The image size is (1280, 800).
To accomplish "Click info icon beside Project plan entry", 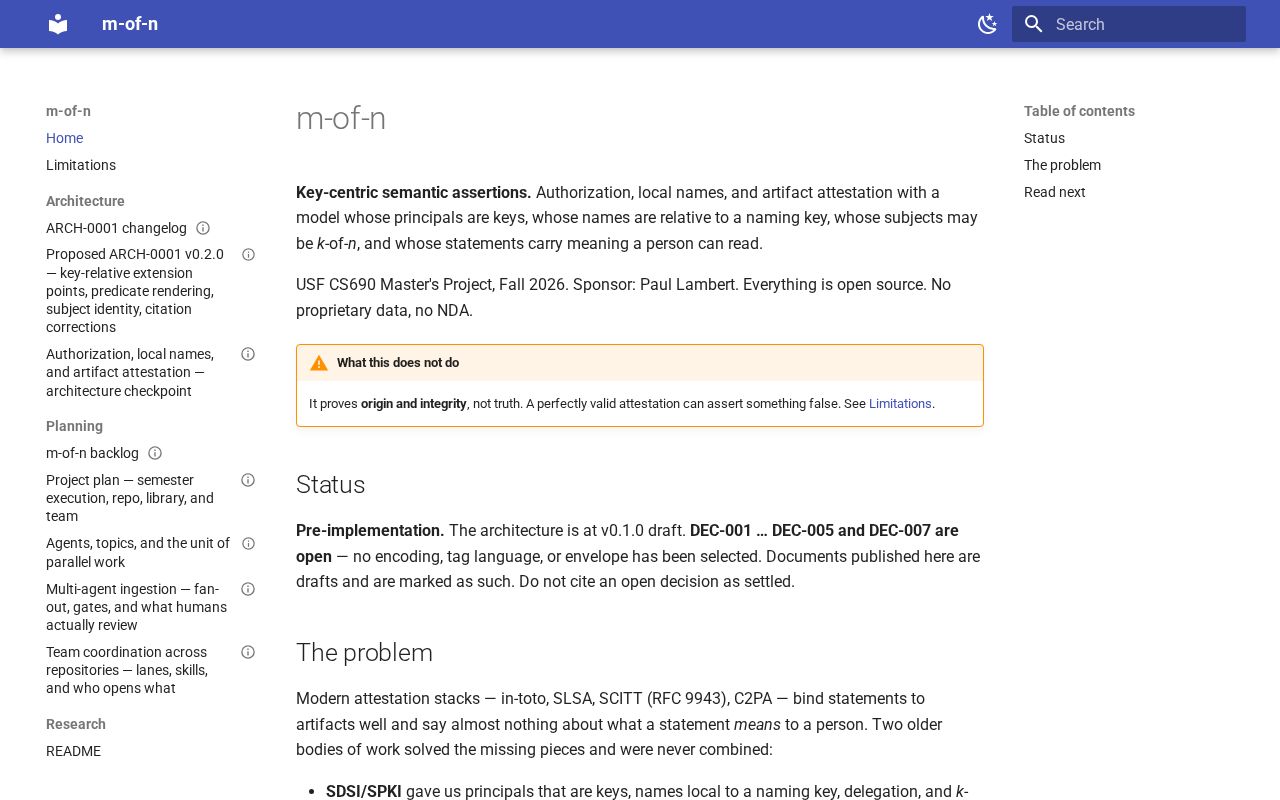I will [248, 480].
